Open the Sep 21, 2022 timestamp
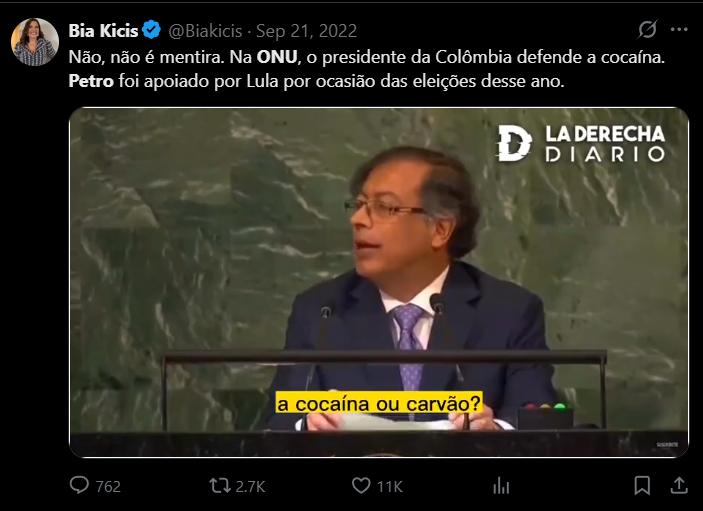The height and width of the screenshot is (511, 703). [x=306, y=31]
